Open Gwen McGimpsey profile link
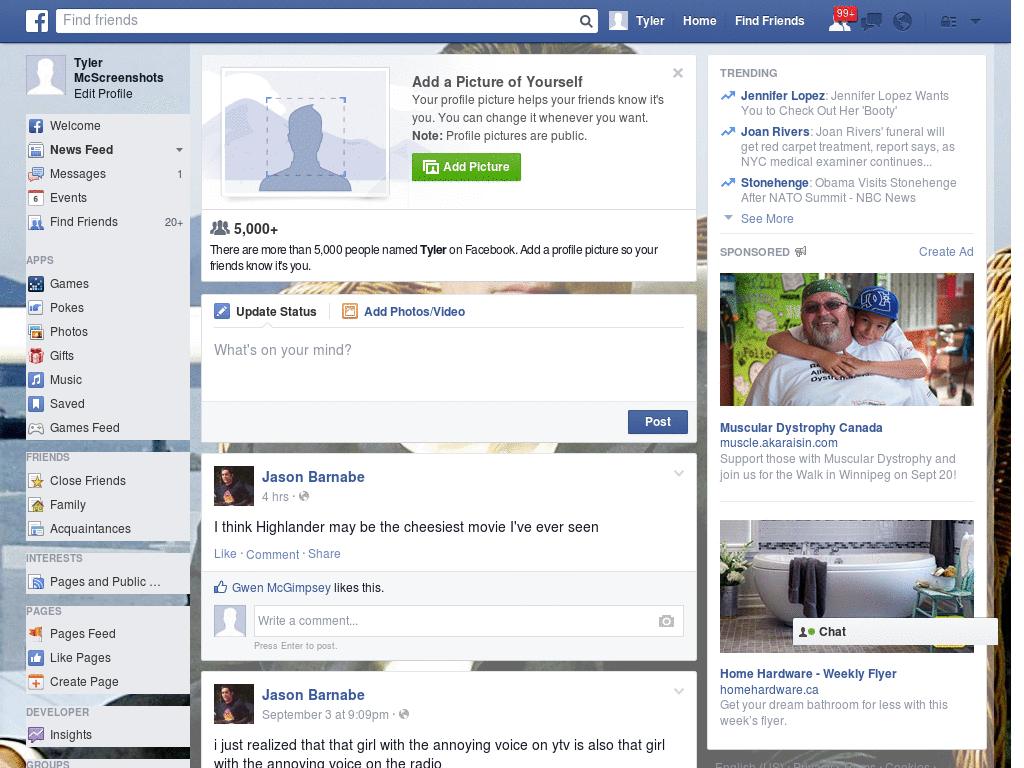Screen dimensions: 1024x768 [x=281, y=588]
